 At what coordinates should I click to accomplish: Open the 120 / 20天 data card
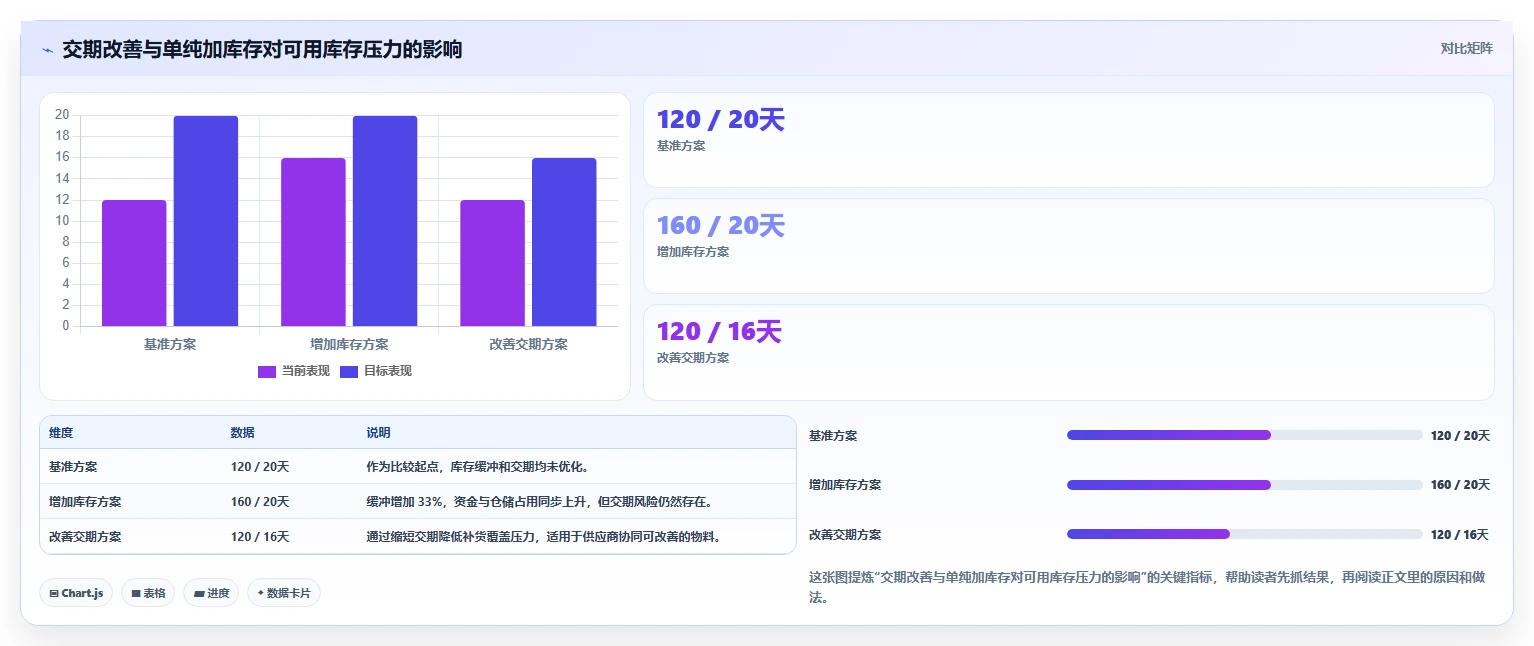[1068, 140]
